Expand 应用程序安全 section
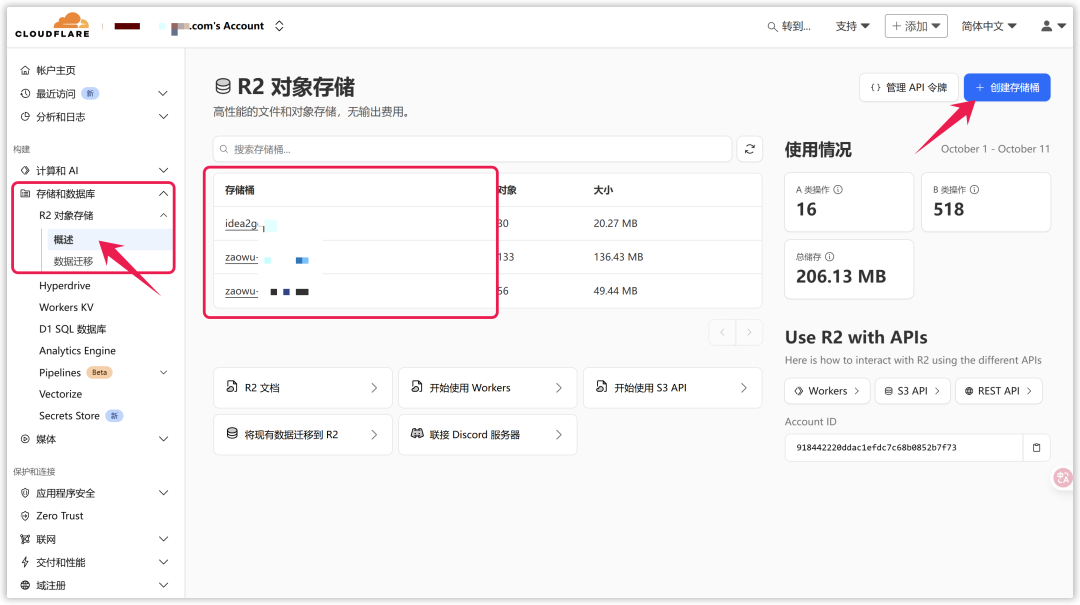1080x605 pixels. click(x=163, y=493)
